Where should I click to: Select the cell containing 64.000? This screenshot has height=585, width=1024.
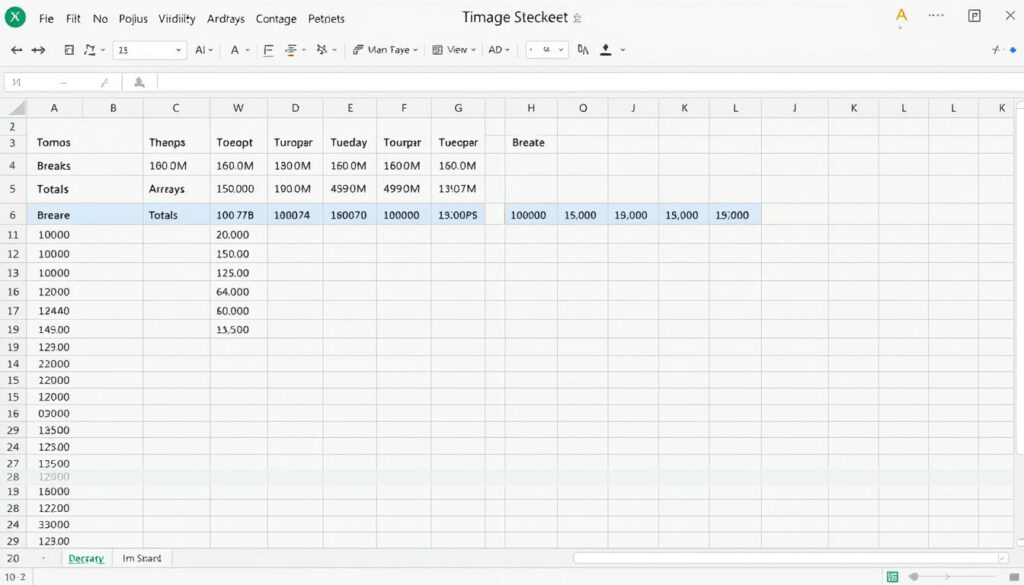[x=238, y=292]
